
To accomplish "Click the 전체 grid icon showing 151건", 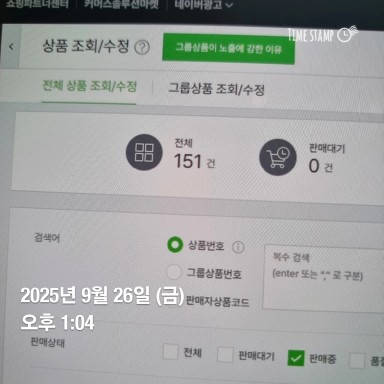I will point(144,152).
